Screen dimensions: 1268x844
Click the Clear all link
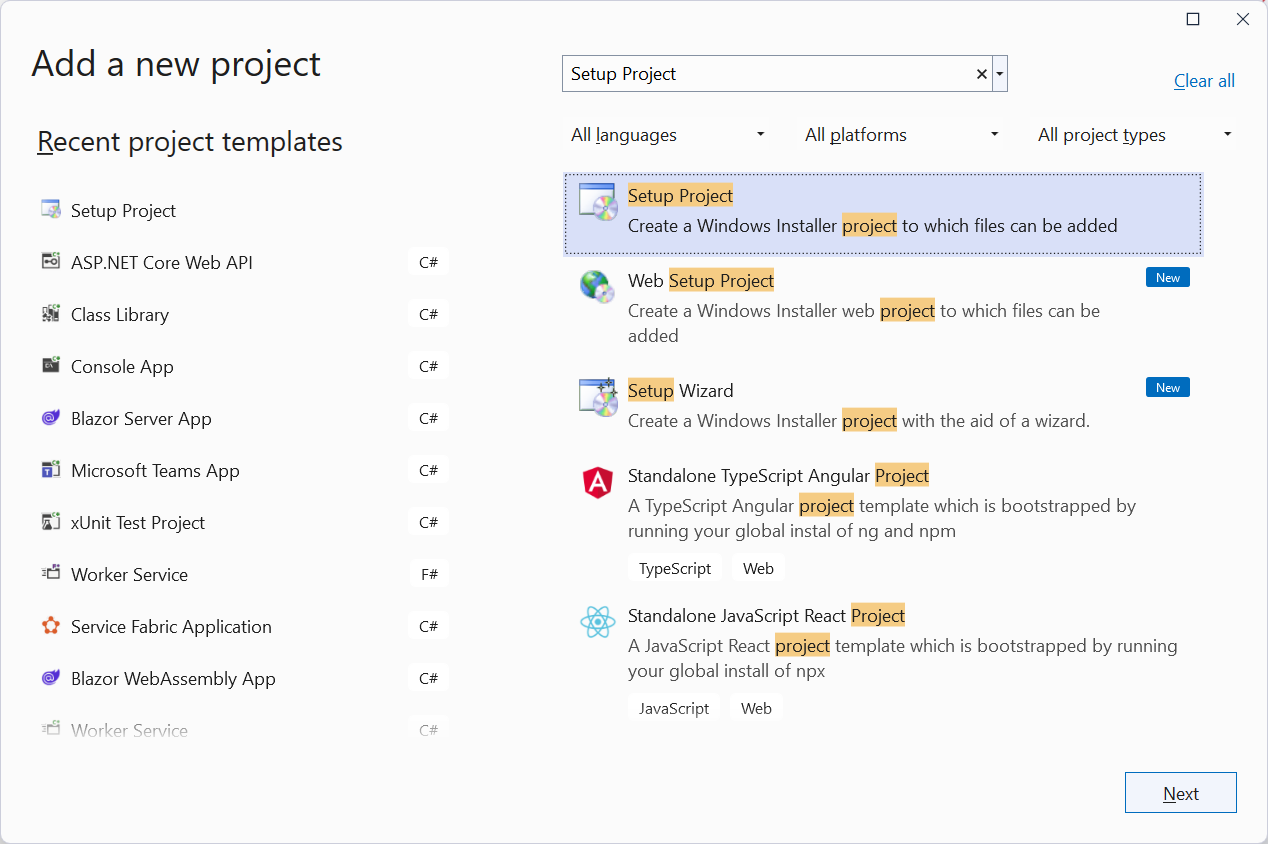(x=1203, y=81)
